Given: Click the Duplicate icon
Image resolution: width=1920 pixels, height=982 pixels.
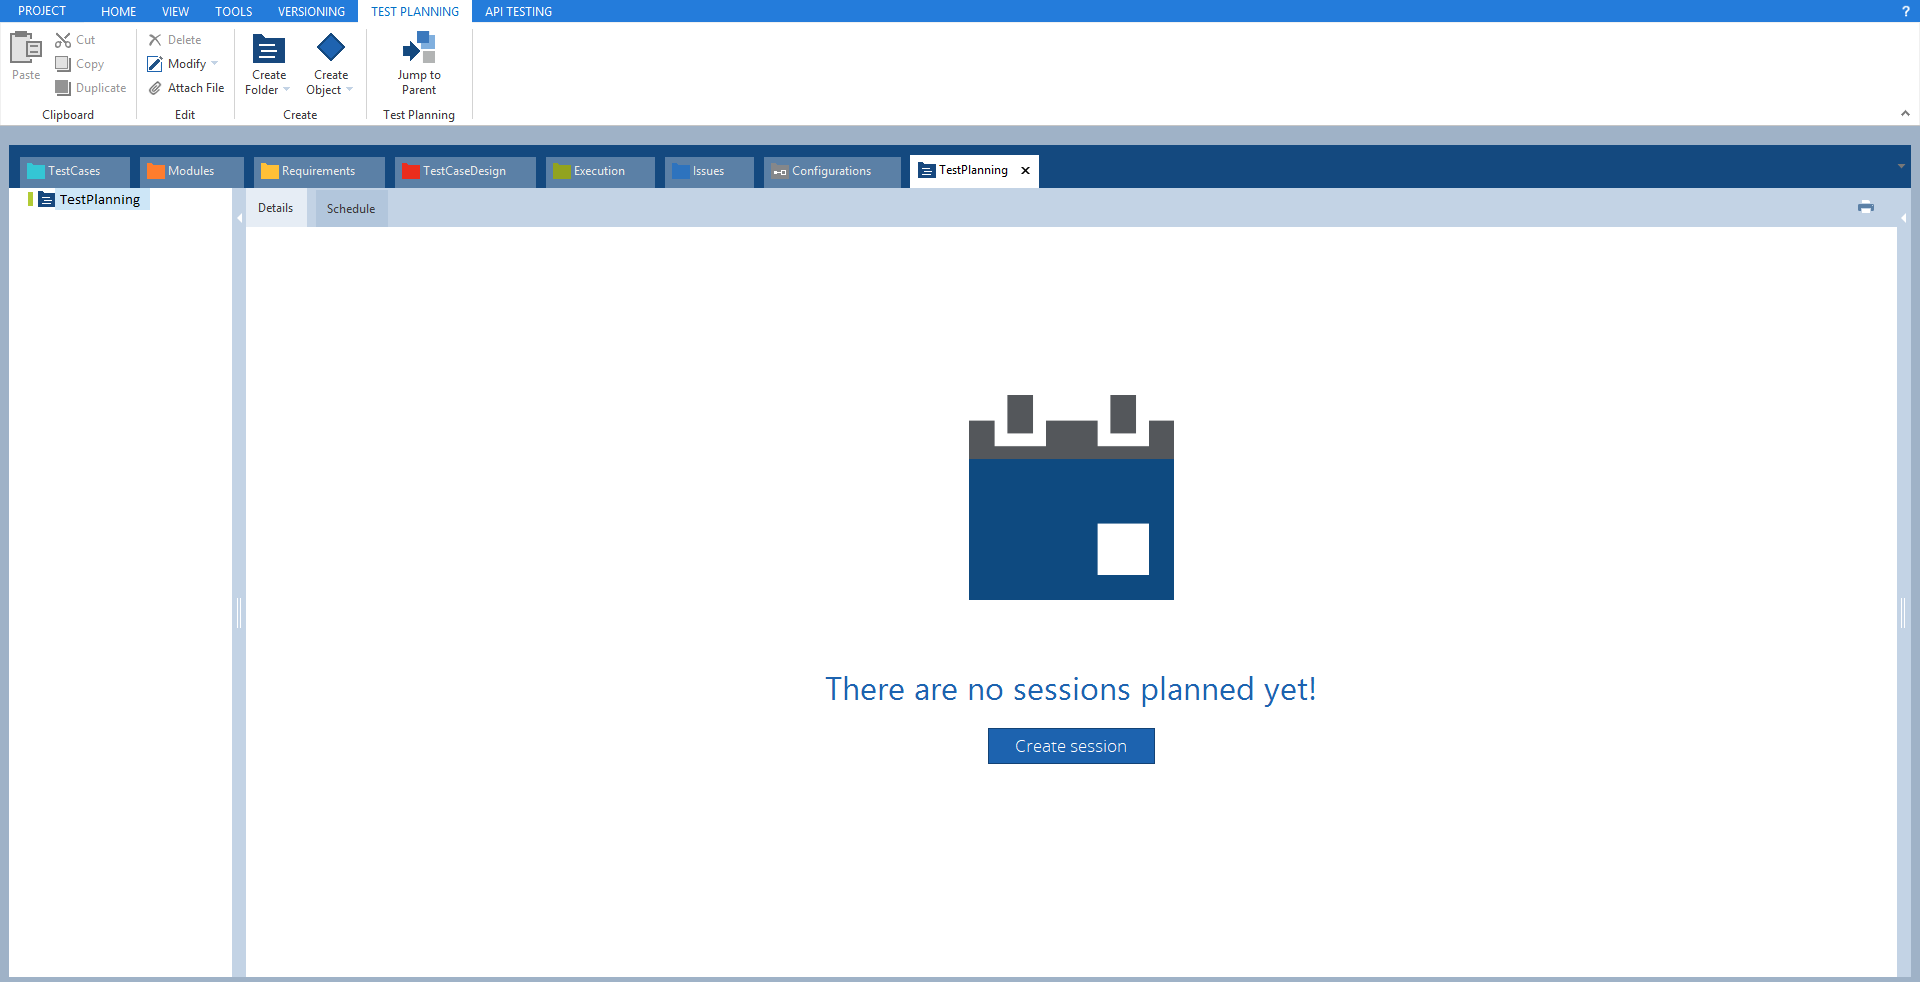Looking at the screenshot, I should (63, 88).
